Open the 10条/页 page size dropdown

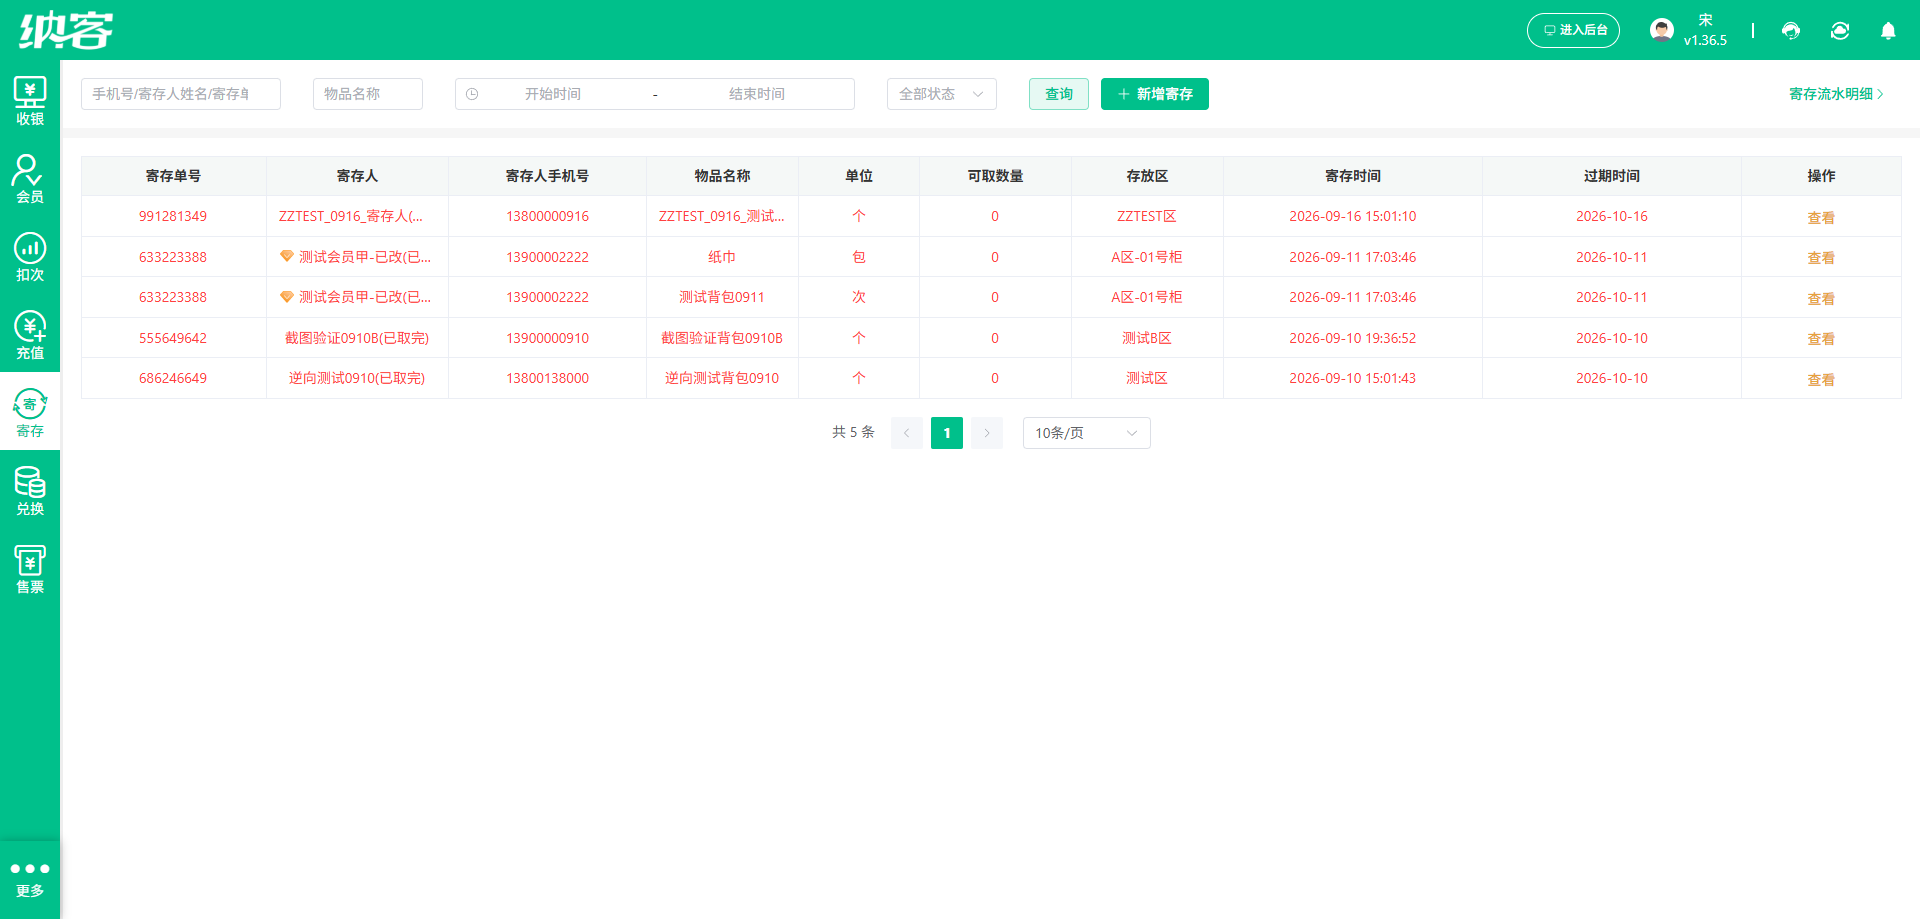coord(1087,433)
